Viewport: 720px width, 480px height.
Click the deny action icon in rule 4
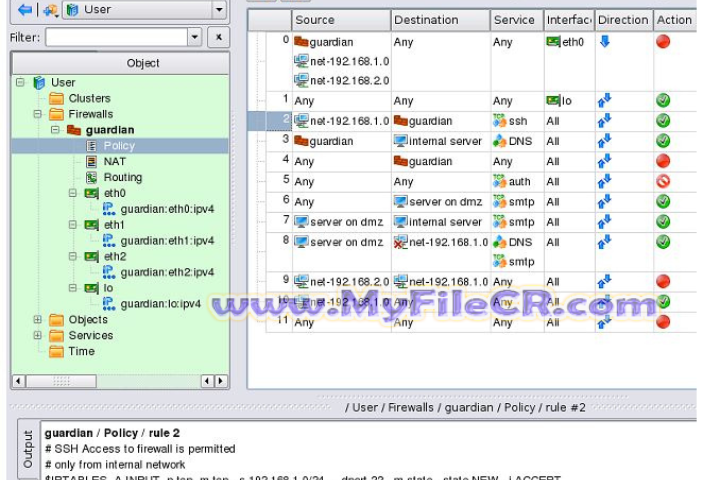pos(663,161)
